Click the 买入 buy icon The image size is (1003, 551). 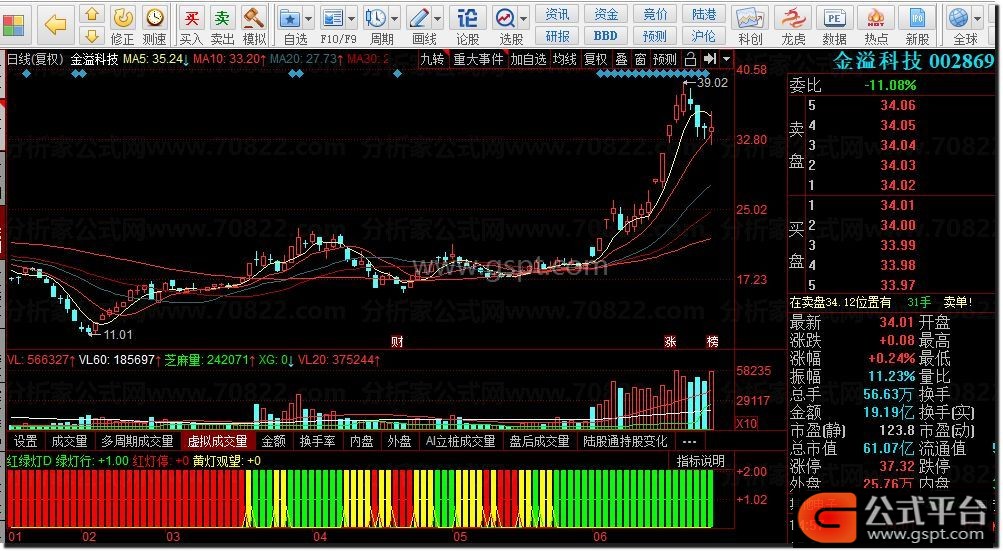191,18
